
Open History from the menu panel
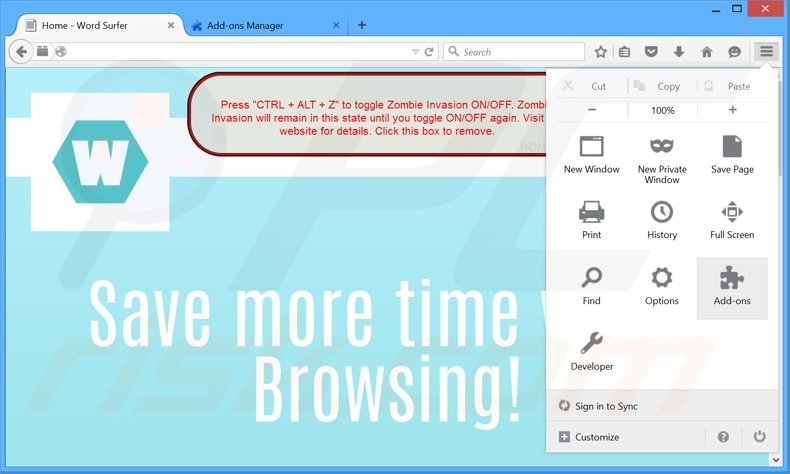pyautogui.click(x=661, y=221)
